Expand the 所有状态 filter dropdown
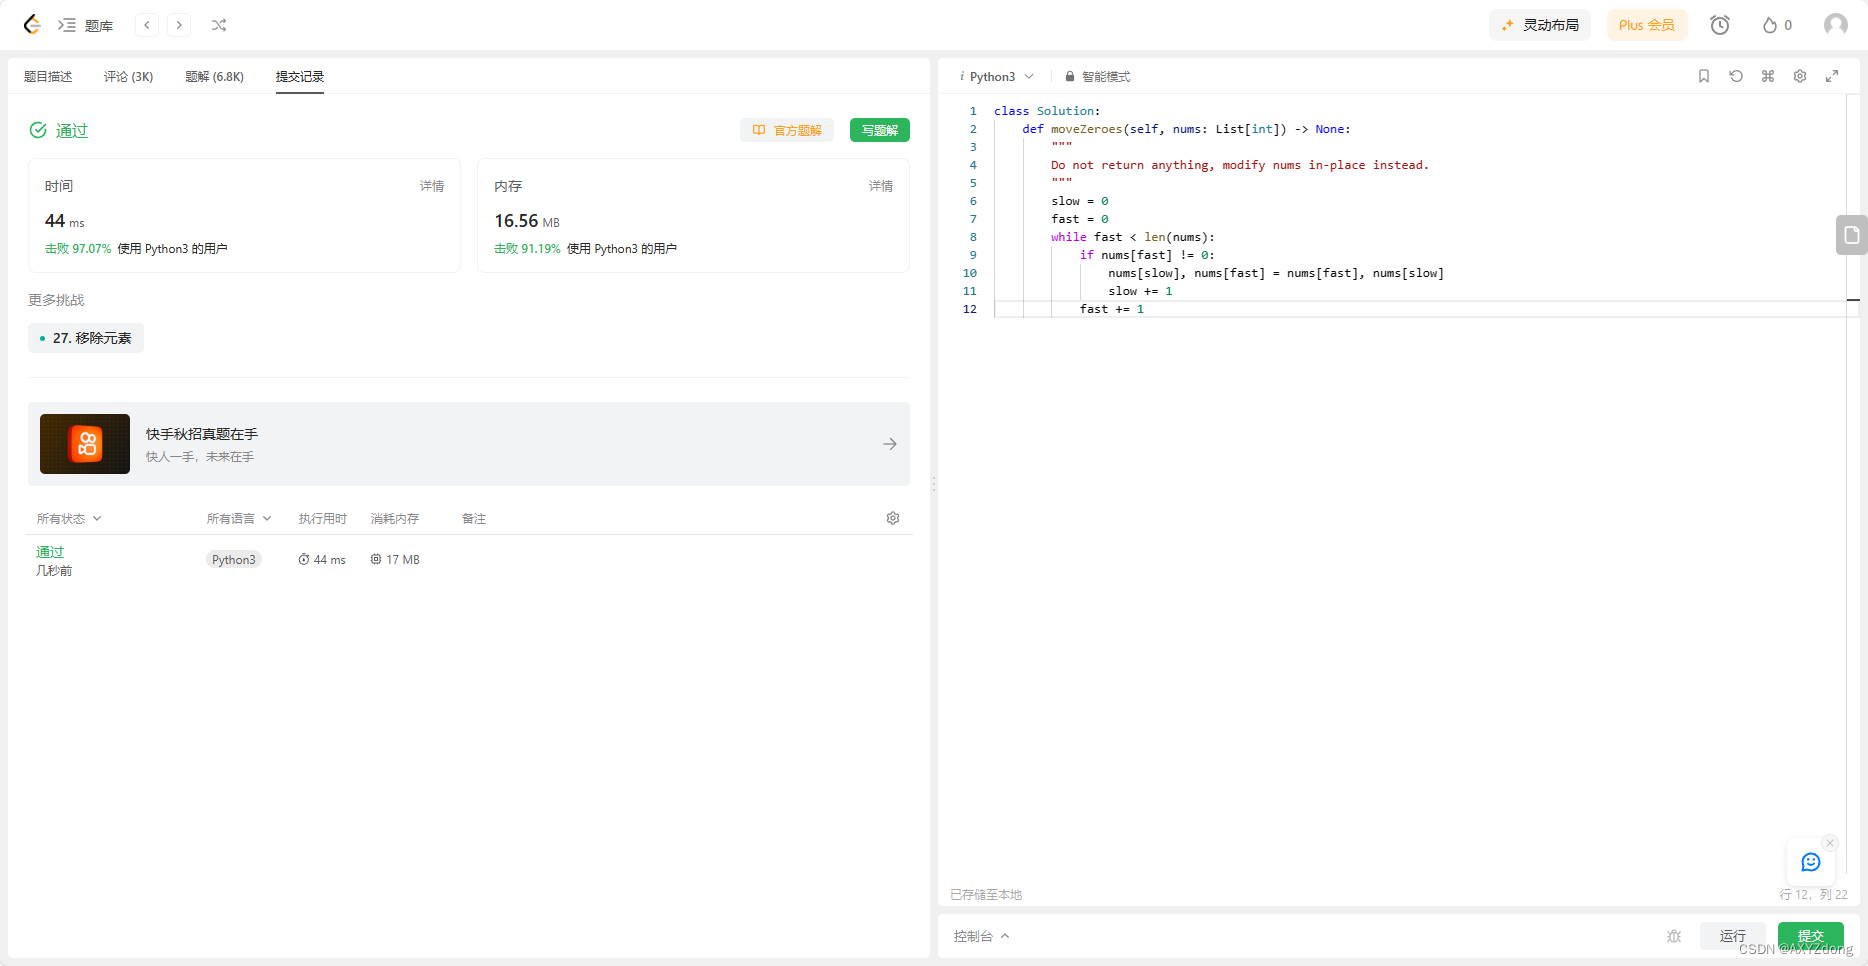The image size is (1868, 966). pos(69,518)
